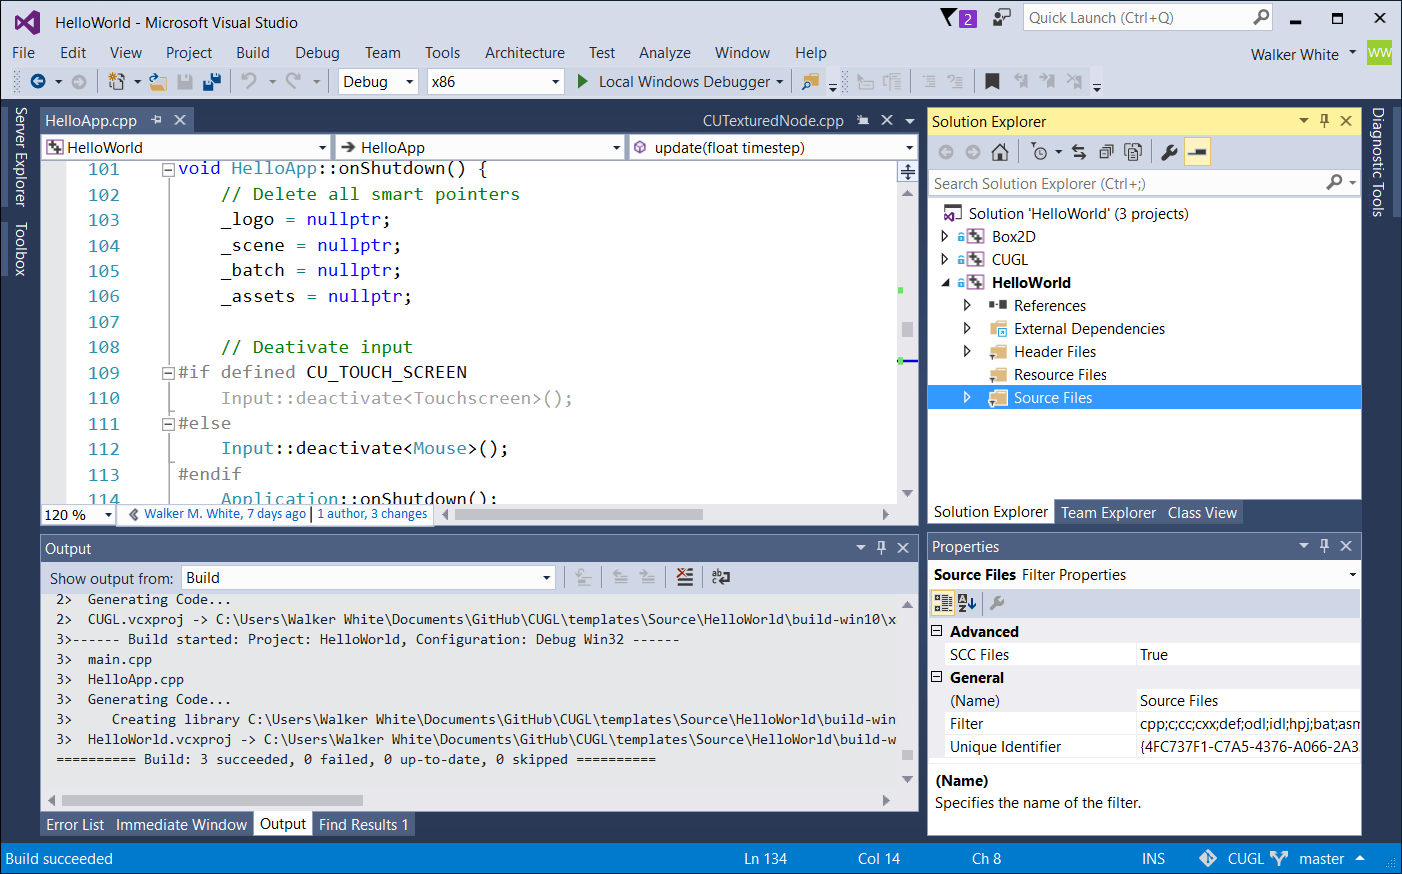The width and height of the screenshot is (1402, 874).
Task: Toggle word wrap in the Output window
Action: [720, 577]
